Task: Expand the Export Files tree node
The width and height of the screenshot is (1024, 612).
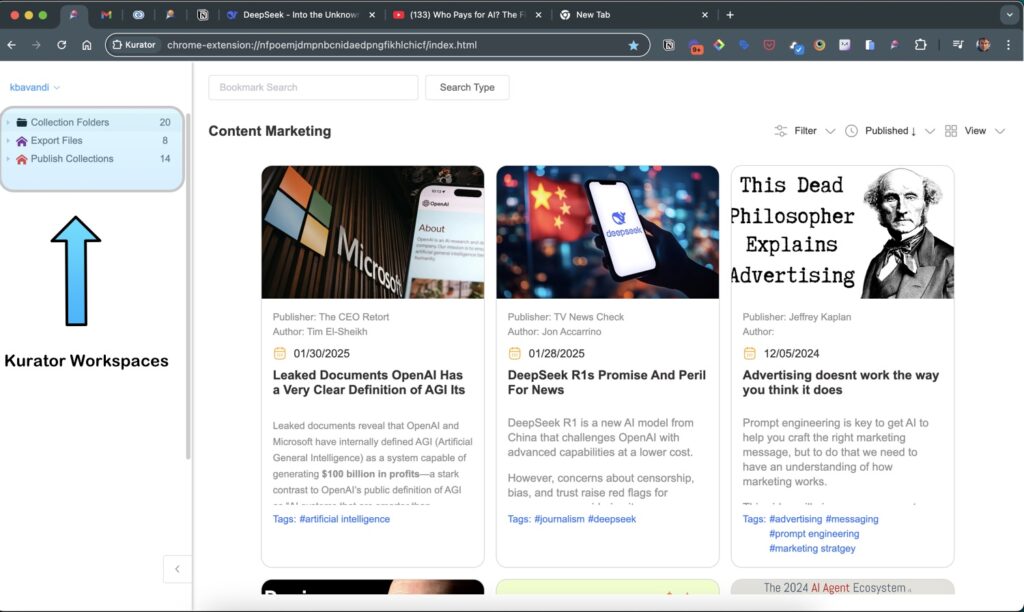Action: pyautogui.click(x=8, y=141)
